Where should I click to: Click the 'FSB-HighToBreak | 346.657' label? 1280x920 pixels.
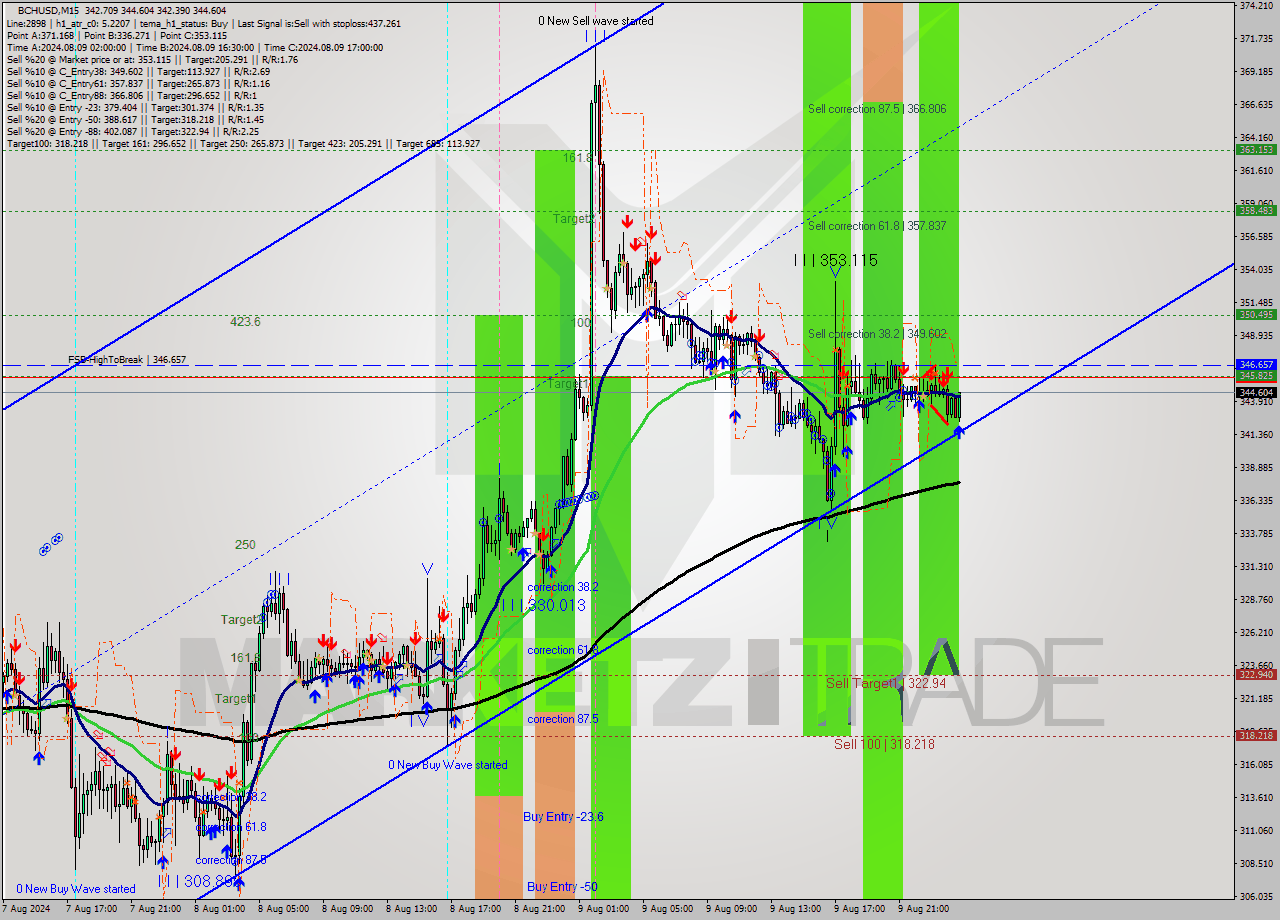click(127, 360)
